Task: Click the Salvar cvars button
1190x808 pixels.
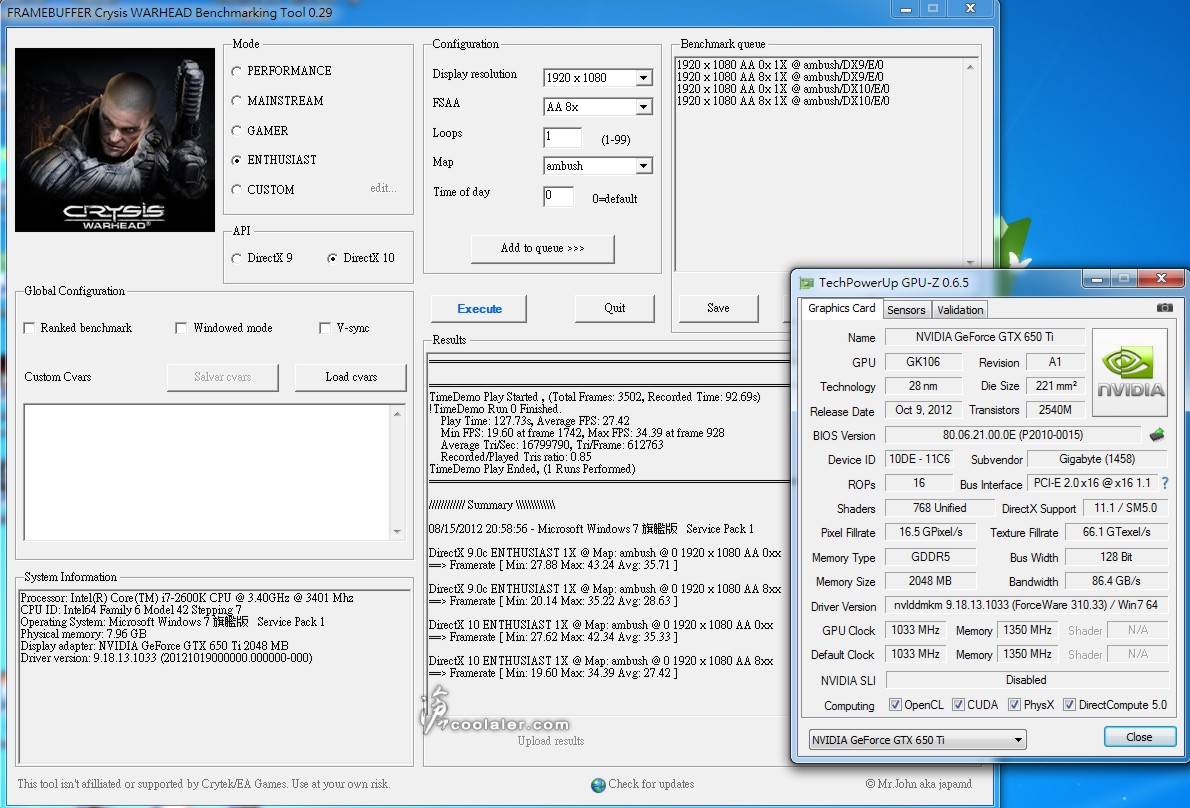Action: click(222, 377)
